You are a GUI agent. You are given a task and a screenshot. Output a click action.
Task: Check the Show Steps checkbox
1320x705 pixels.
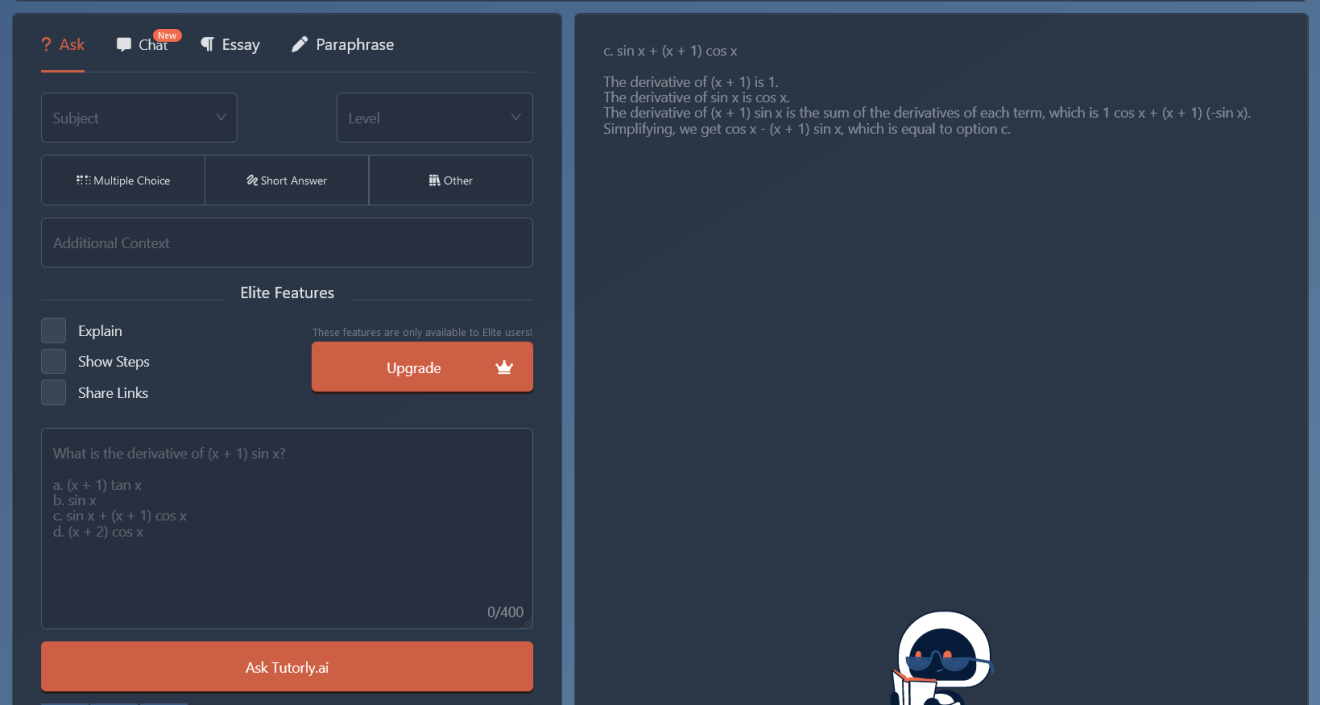pos(53,361)
